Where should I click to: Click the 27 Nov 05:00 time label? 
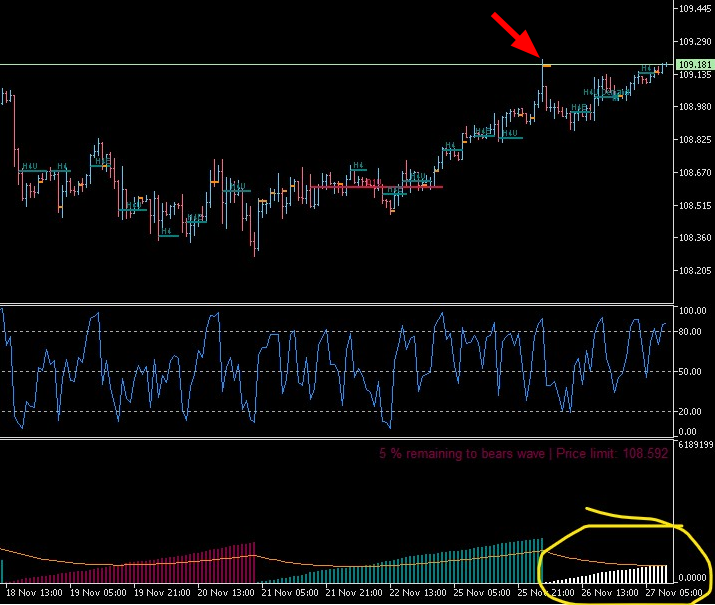click(x=674, y=593)
